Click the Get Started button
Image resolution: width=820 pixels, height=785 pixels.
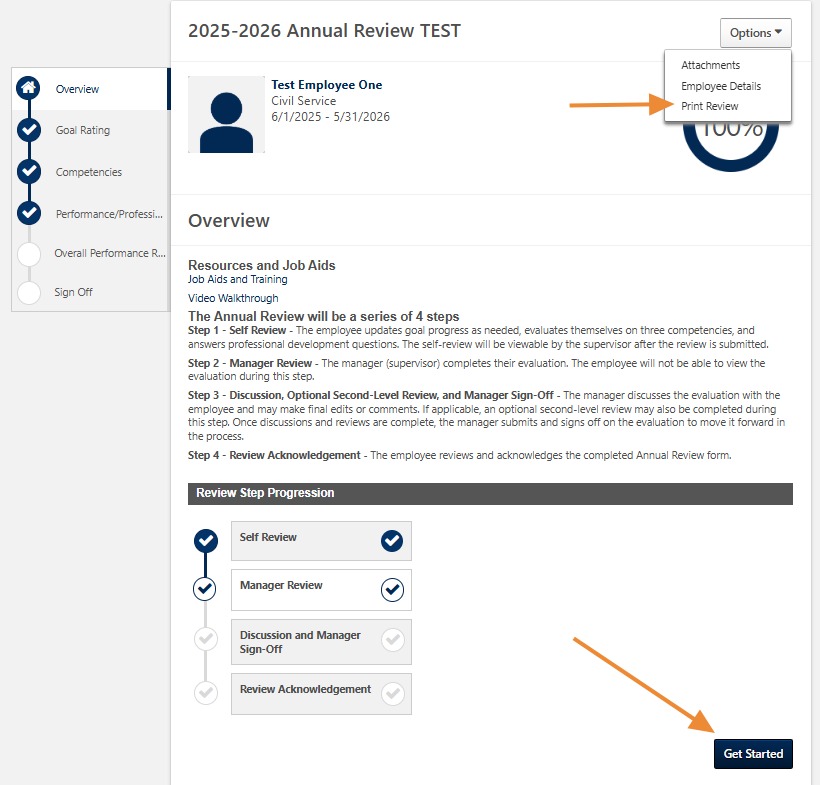tap(753, 754)
